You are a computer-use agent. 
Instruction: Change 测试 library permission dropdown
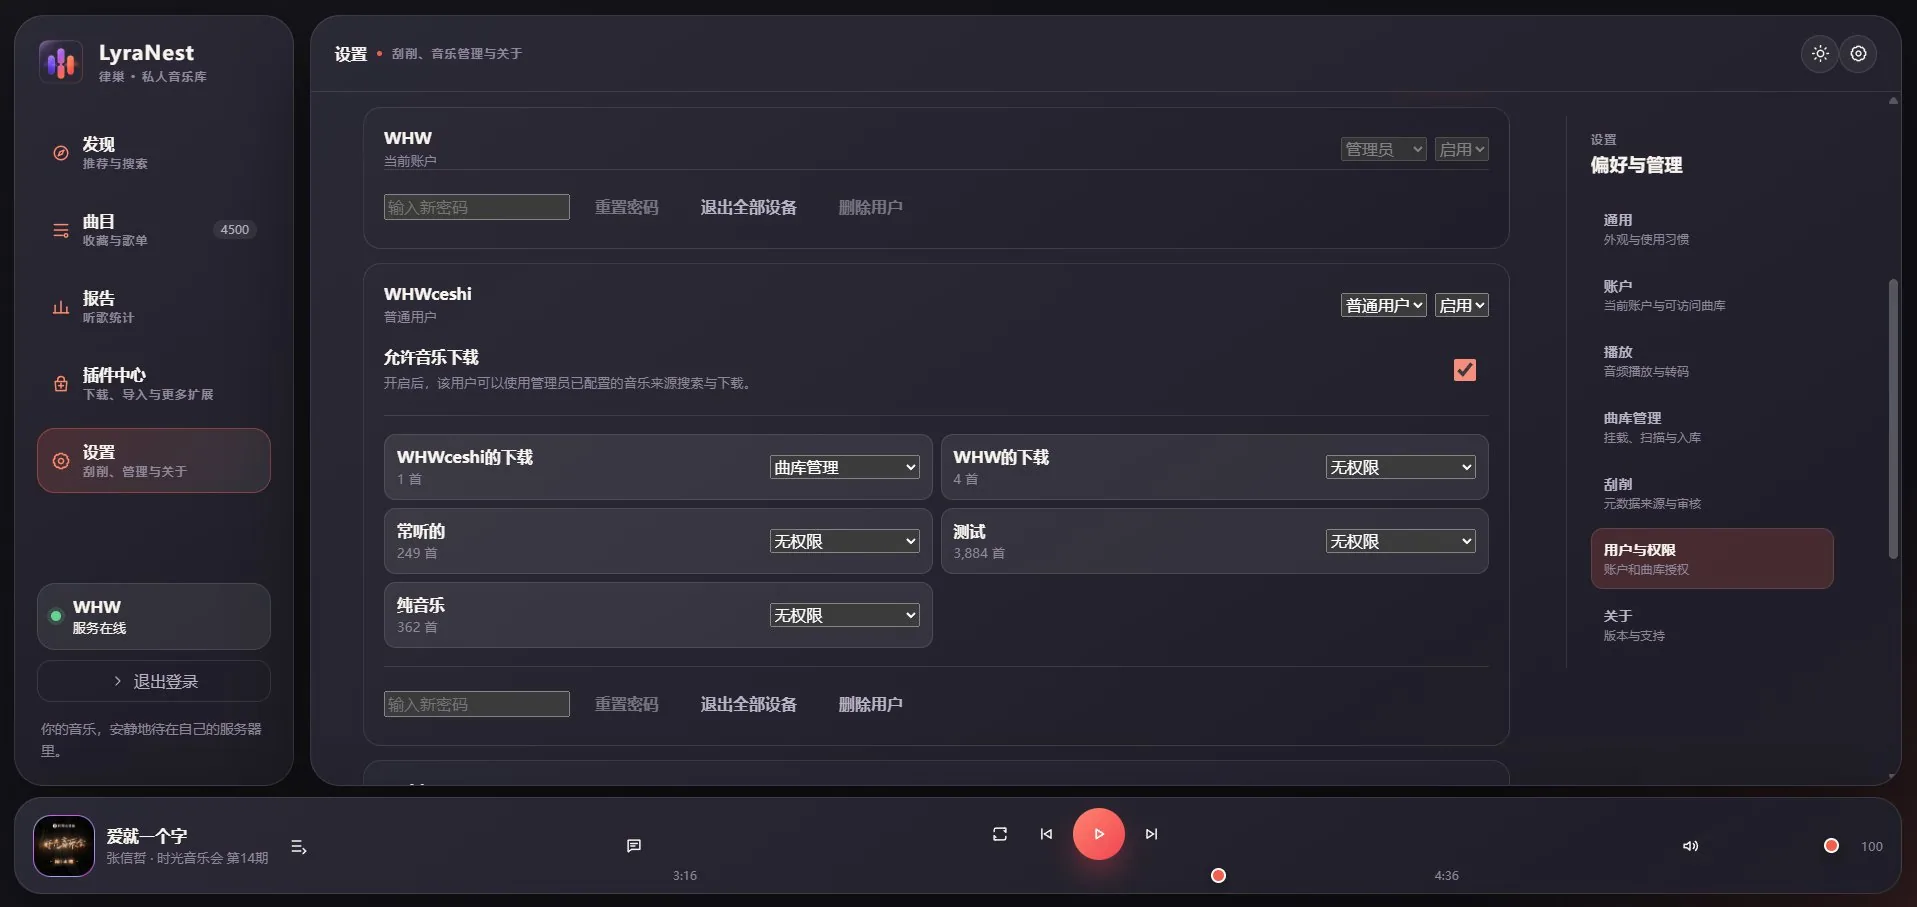(1400, 541)
